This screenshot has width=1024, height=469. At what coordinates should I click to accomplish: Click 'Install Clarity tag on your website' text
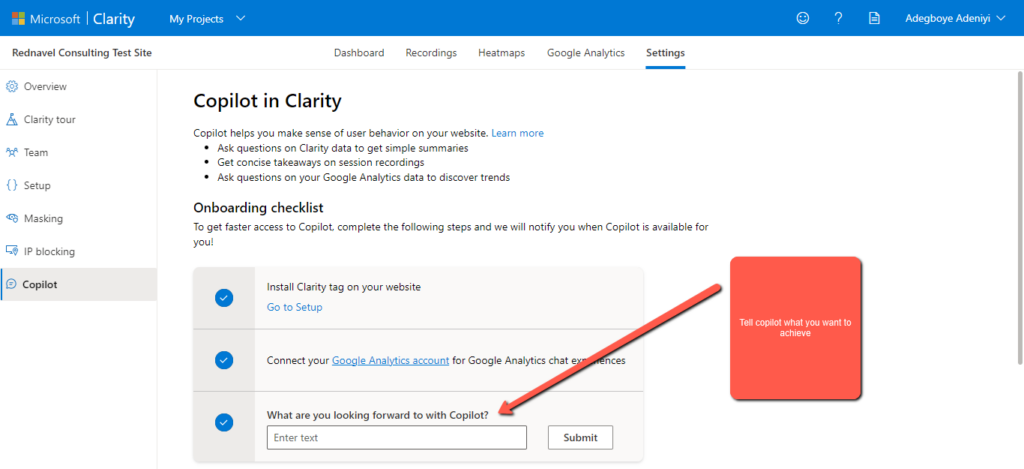344,287
